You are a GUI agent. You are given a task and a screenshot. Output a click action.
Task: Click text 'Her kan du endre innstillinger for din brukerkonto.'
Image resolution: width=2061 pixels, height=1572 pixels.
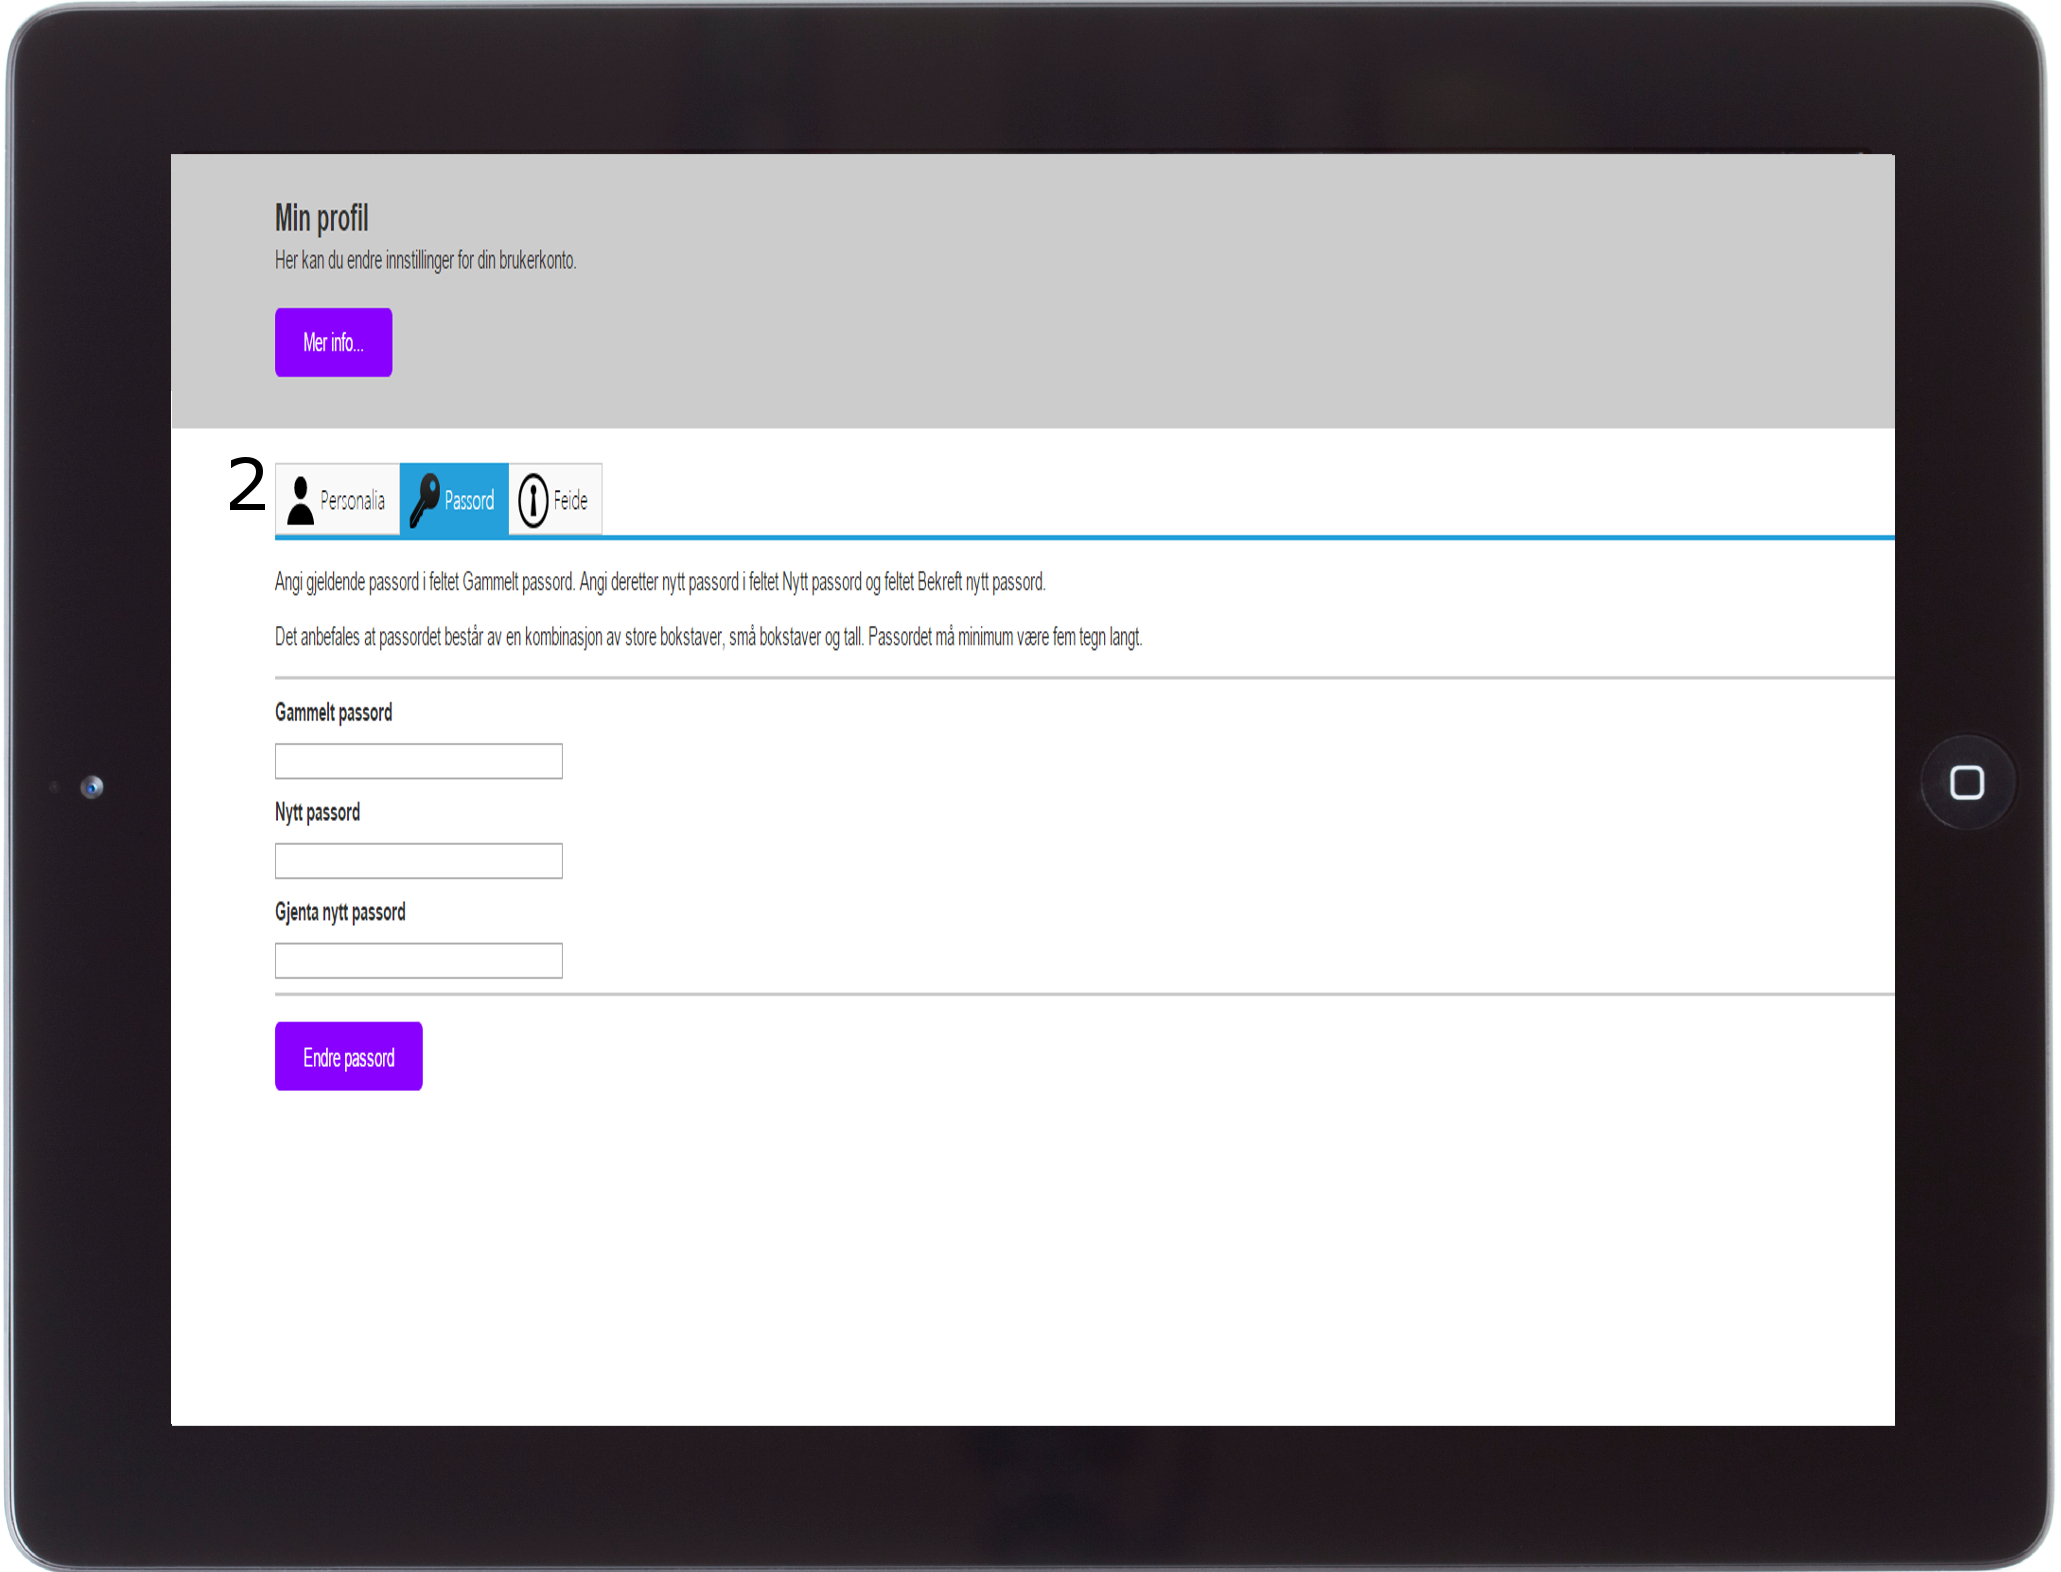coord(425,261)
